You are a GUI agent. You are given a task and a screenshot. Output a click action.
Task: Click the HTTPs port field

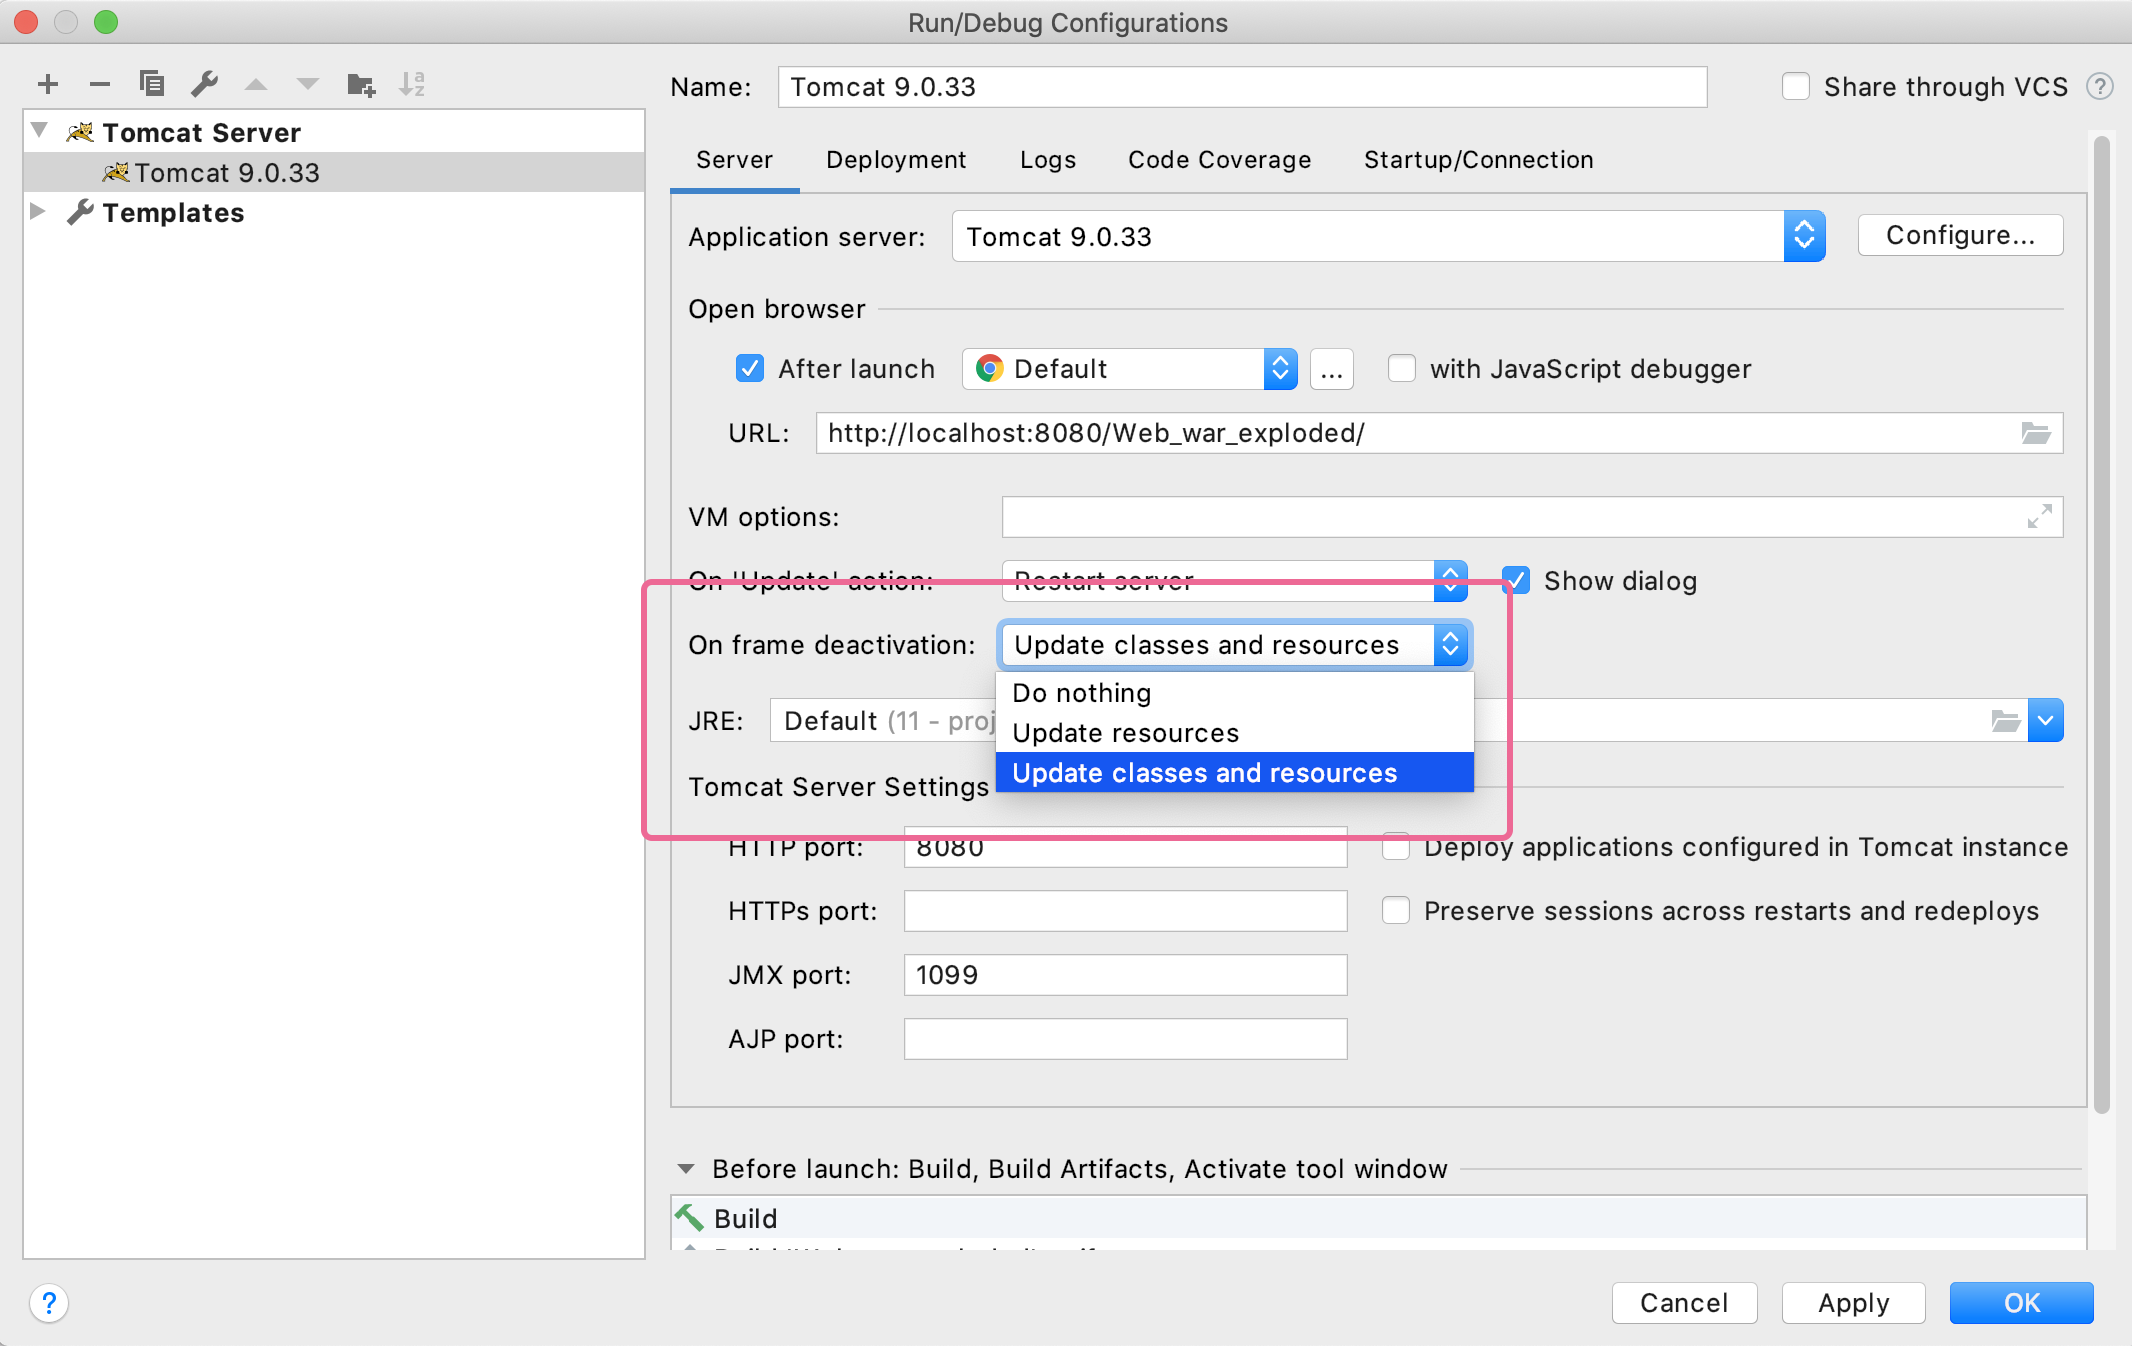[x=1125, y=911]
